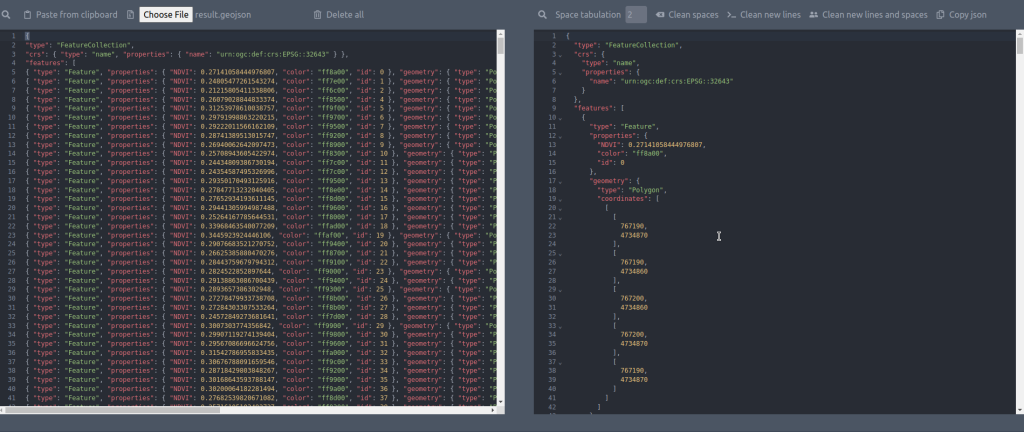
Task: Click the left editor row with color "ff7e00"
Action: [260, 82]
